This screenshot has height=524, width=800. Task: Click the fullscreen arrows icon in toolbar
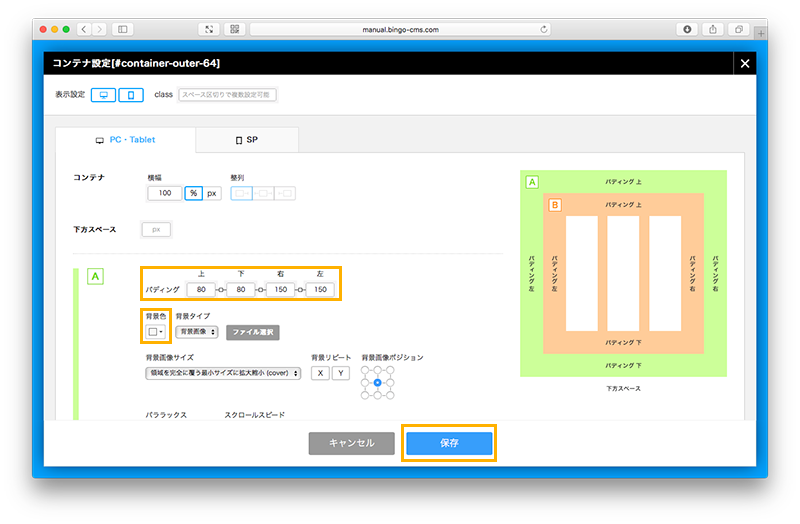(x=209, y=29)
